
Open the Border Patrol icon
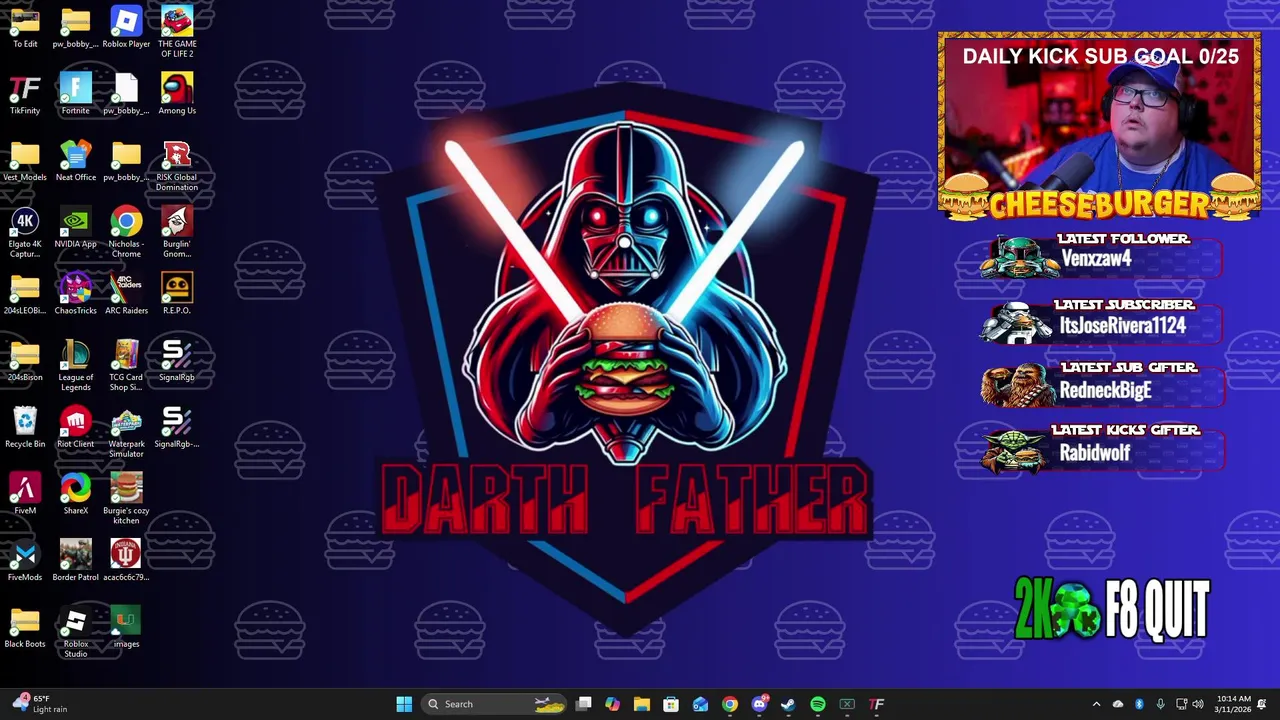[x=75, y=561]
